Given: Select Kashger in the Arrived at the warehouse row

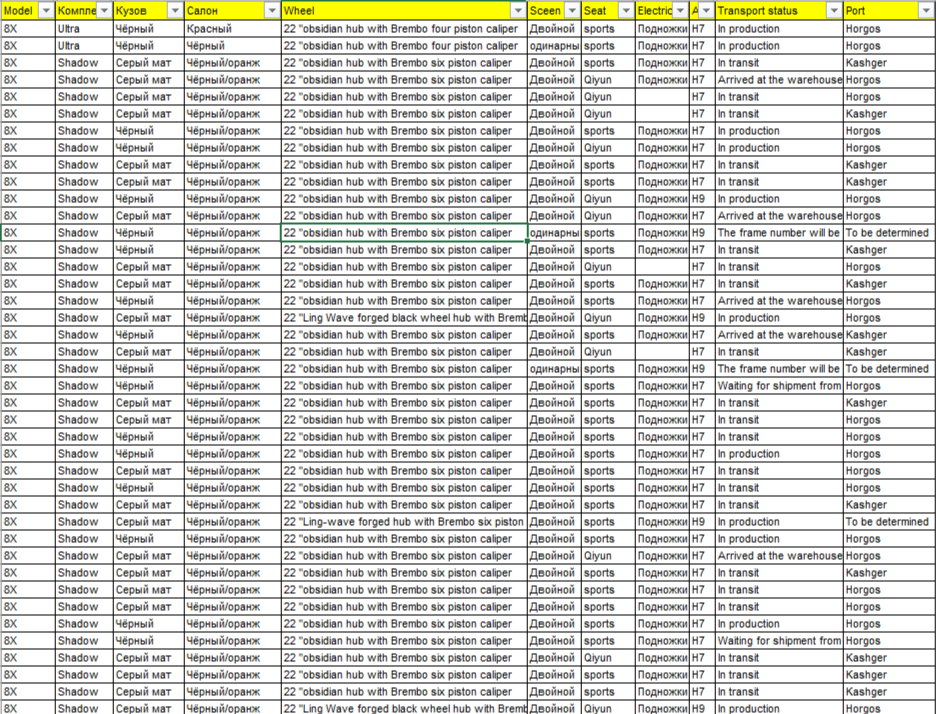Looking at the screenshot, I should [x=889, y=335].
